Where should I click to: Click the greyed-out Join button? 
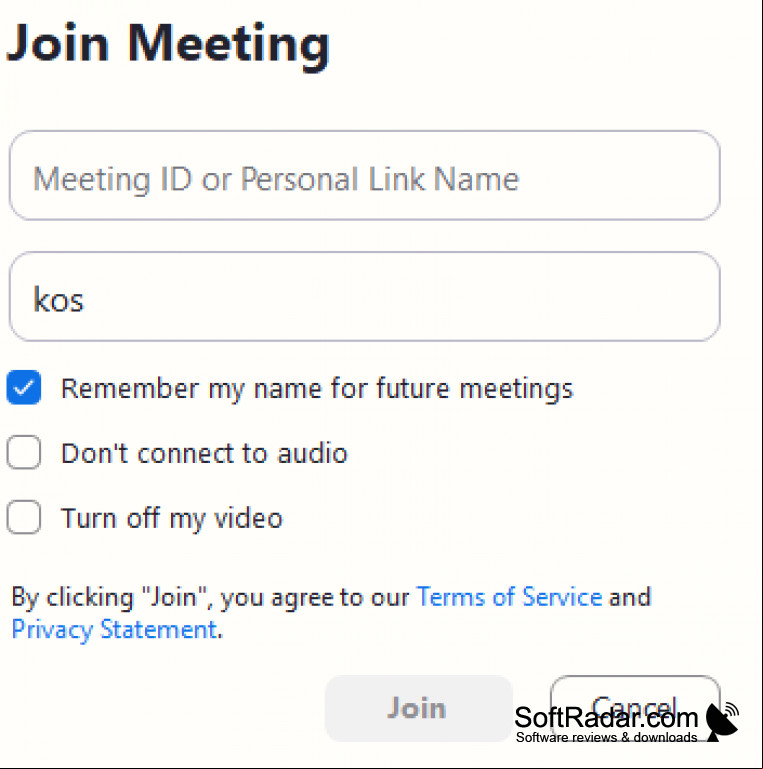point(418,708)
